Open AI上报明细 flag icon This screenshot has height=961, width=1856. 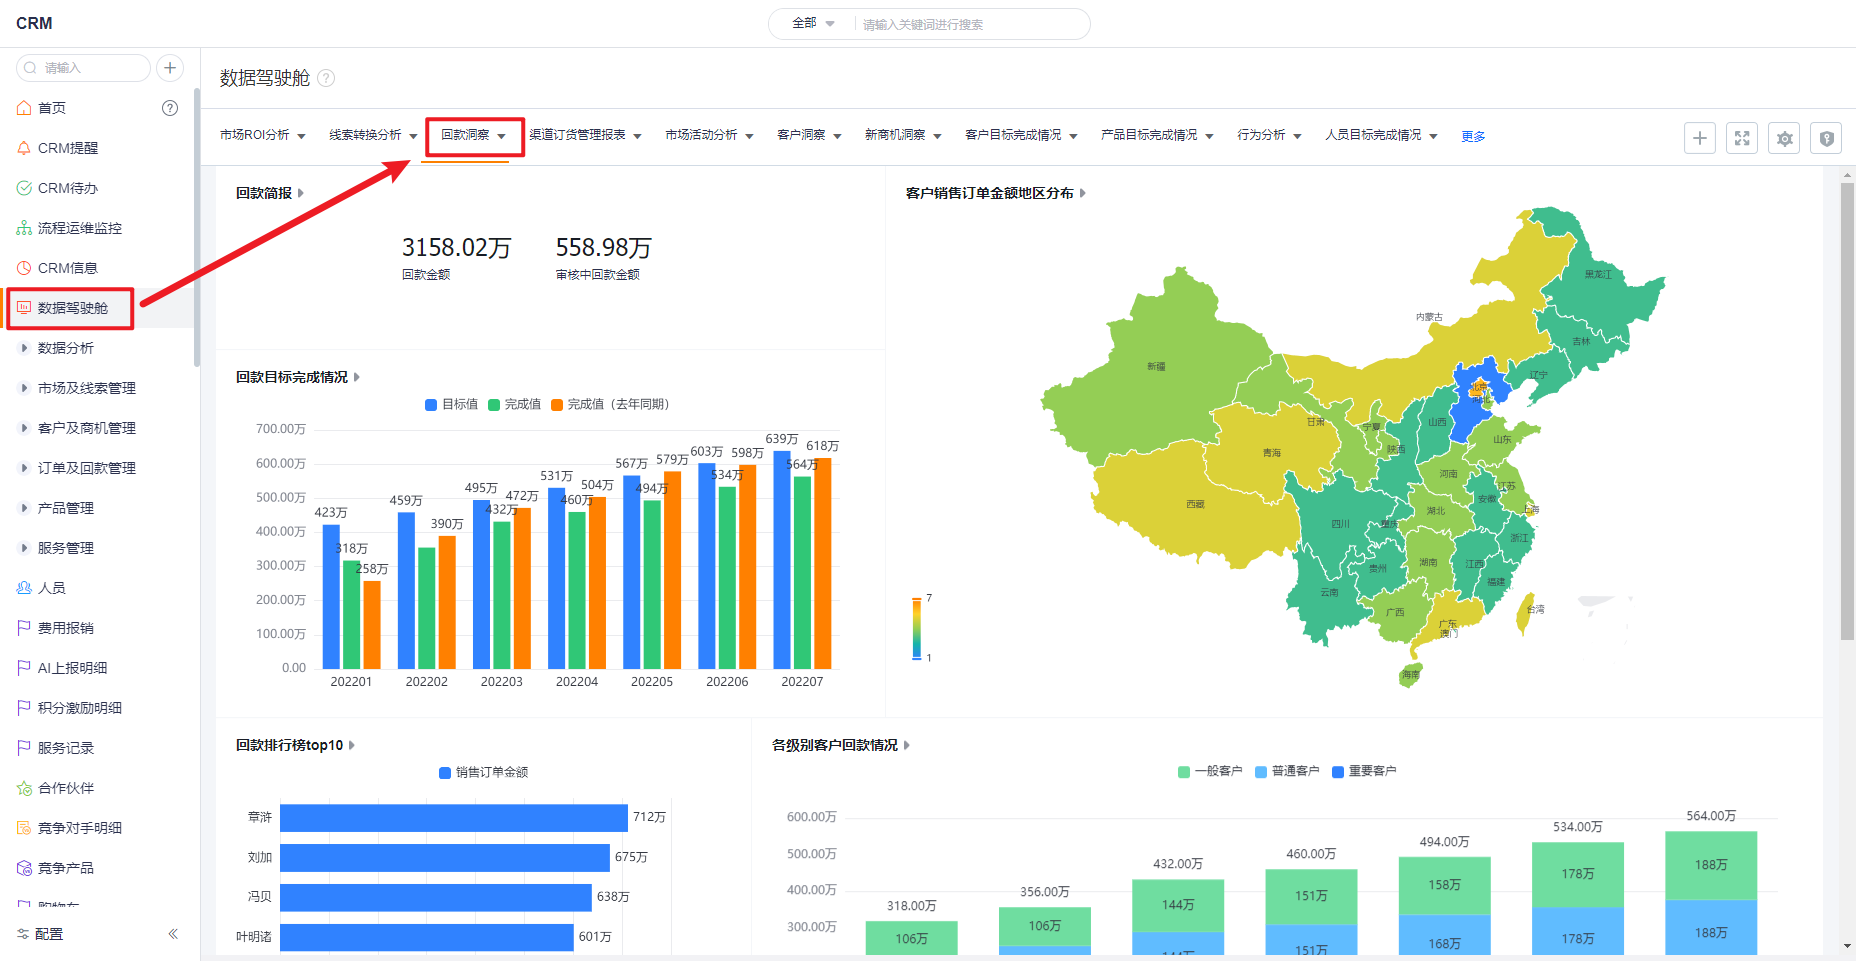(24, 668)
